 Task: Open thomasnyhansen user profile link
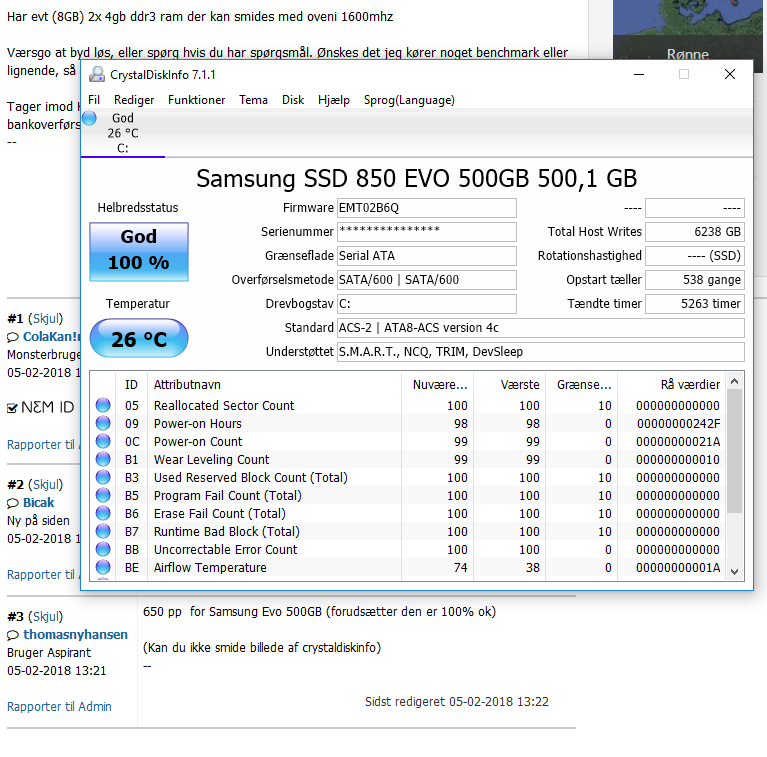pos(75,635)
